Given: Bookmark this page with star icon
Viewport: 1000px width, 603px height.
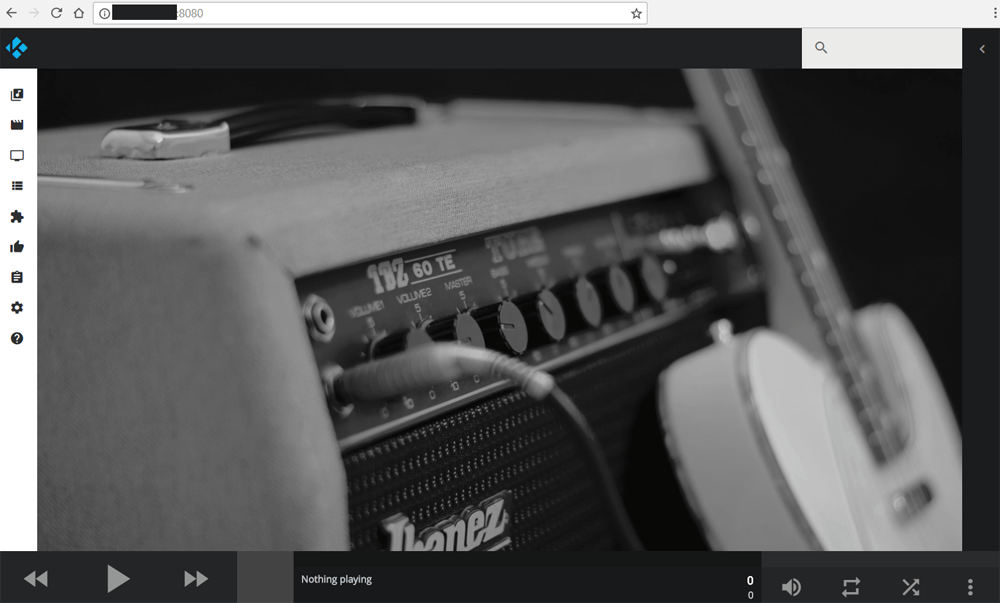Looking at the screenshot, I should point(636,13).
